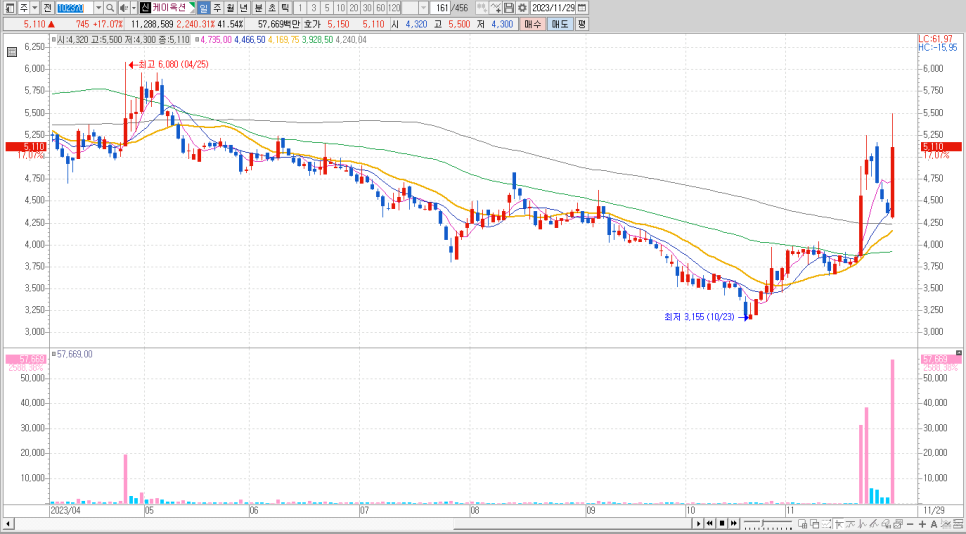
Task: Open dropdown next to 주 selector
Action: coord(34,8)
